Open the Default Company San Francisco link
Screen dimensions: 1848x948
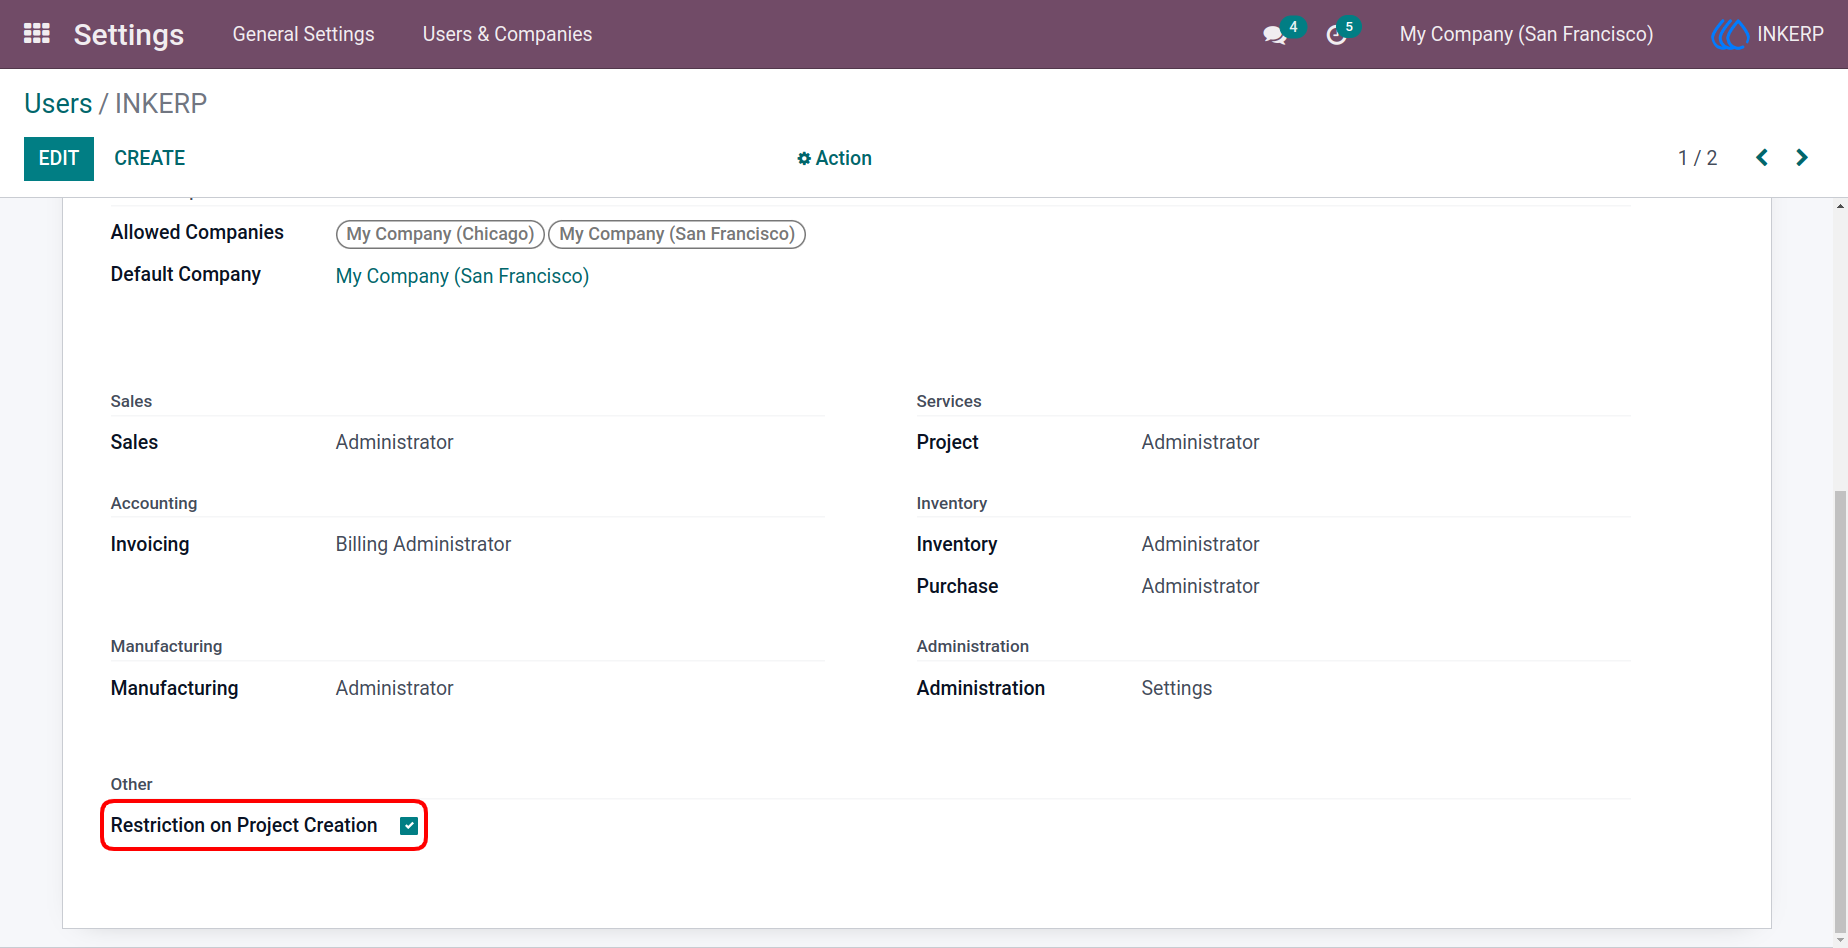click(x=462, y=276)
